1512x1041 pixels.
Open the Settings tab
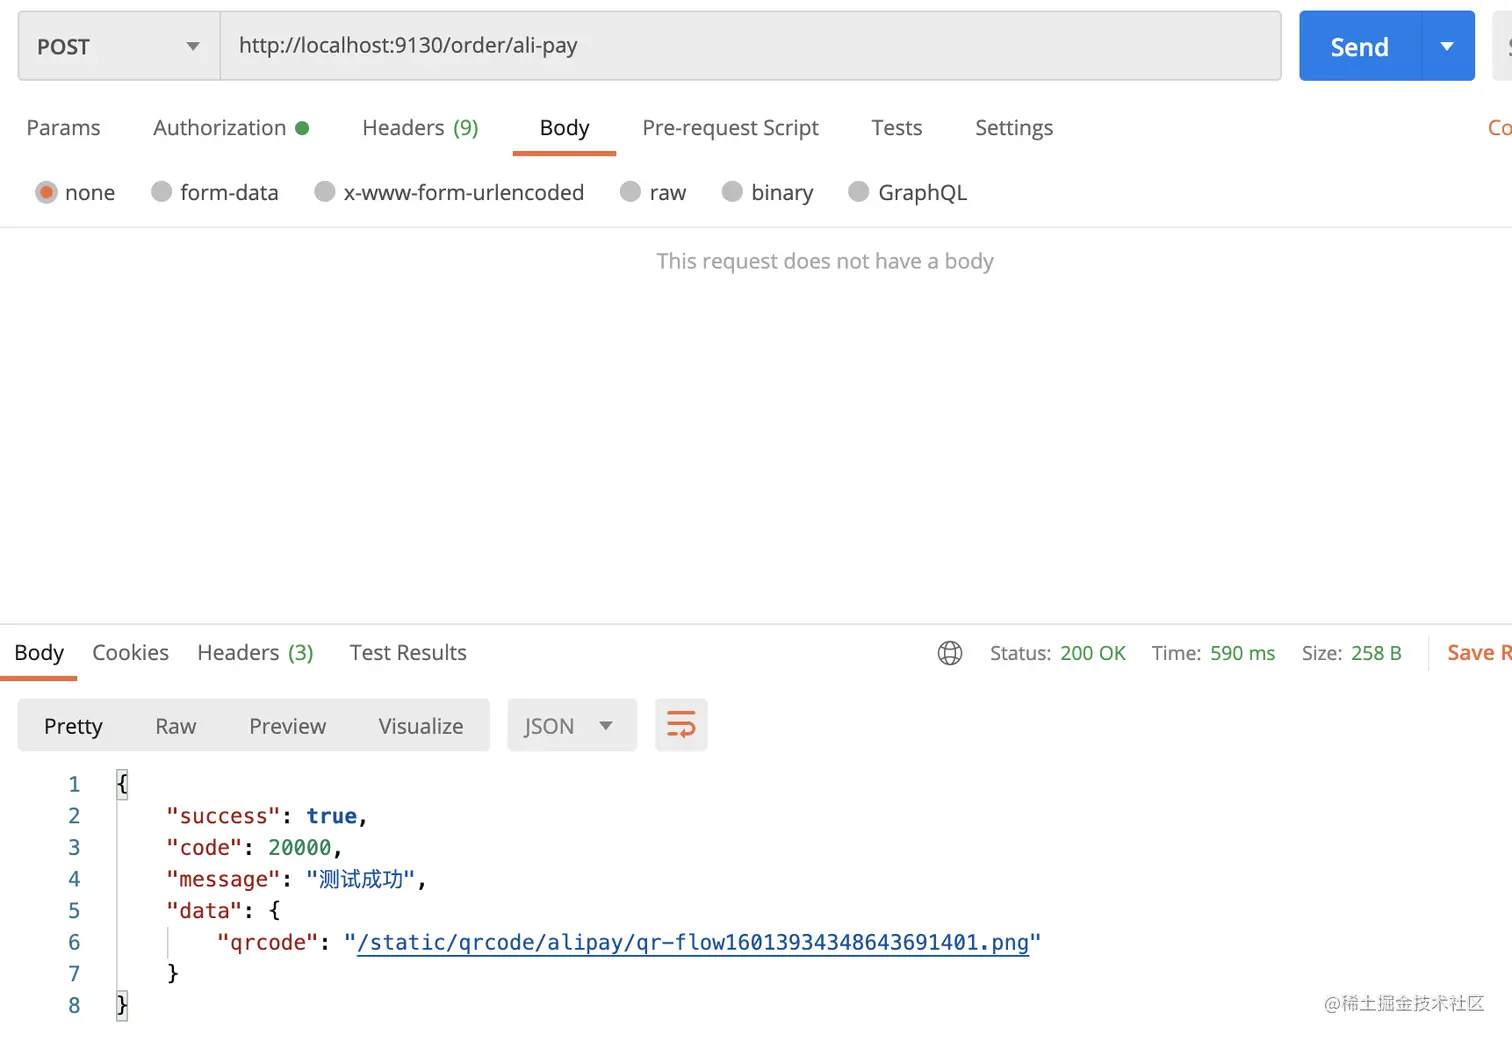tap(1014, 128)
